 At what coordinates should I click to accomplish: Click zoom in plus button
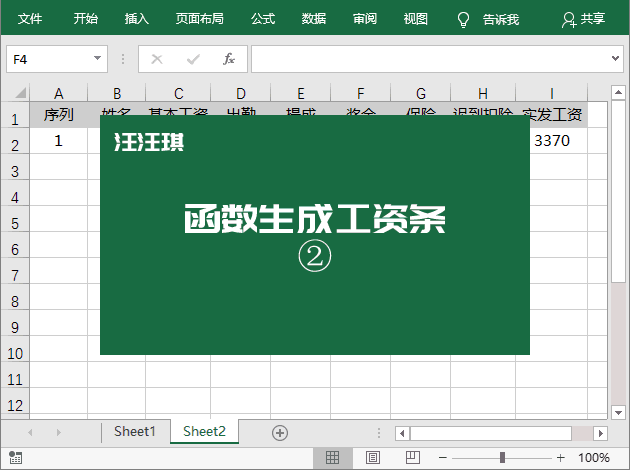560,458
